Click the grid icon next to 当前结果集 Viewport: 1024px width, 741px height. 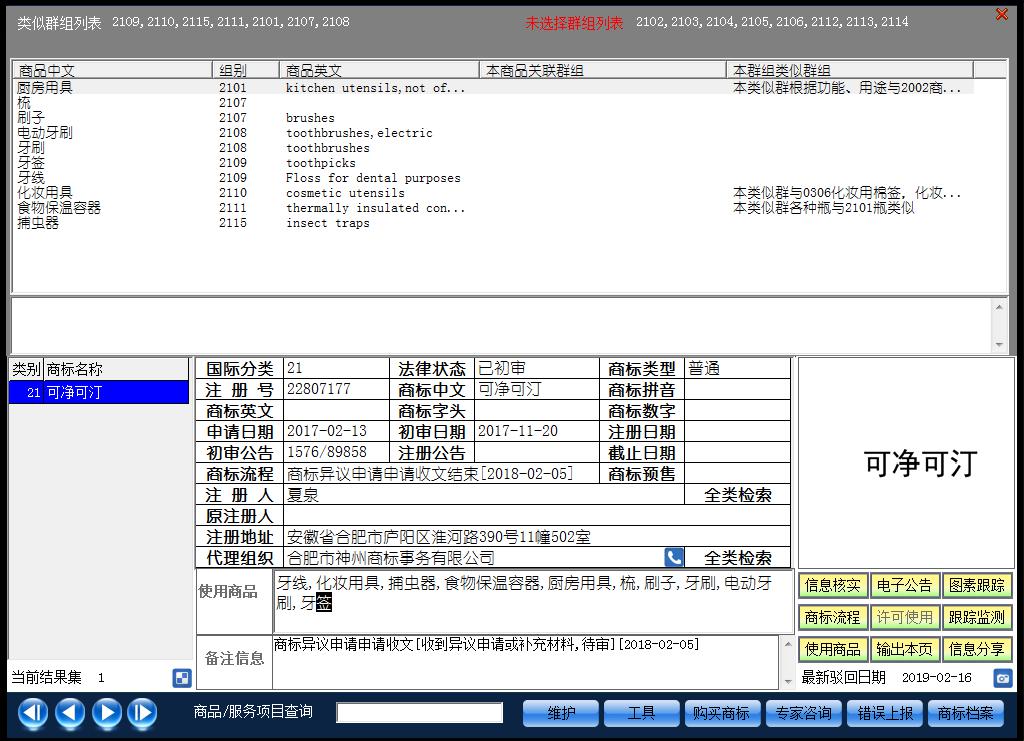tap(182, 678)
